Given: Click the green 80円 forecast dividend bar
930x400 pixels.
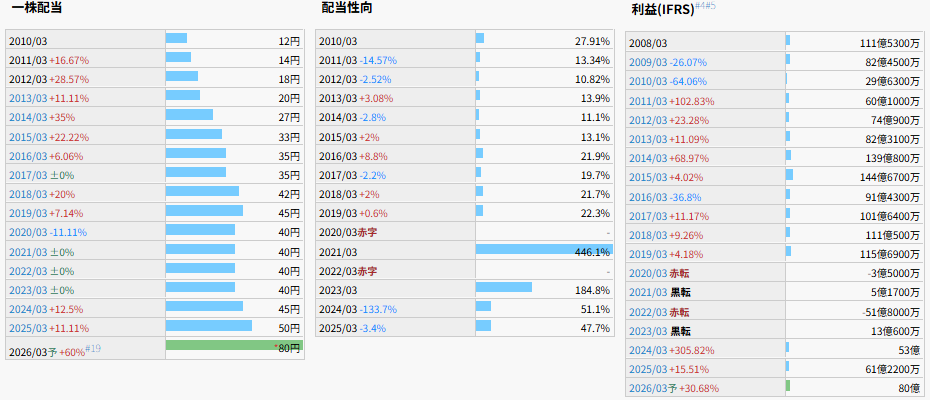Looking at the screenshot, I should coord(234,345).
